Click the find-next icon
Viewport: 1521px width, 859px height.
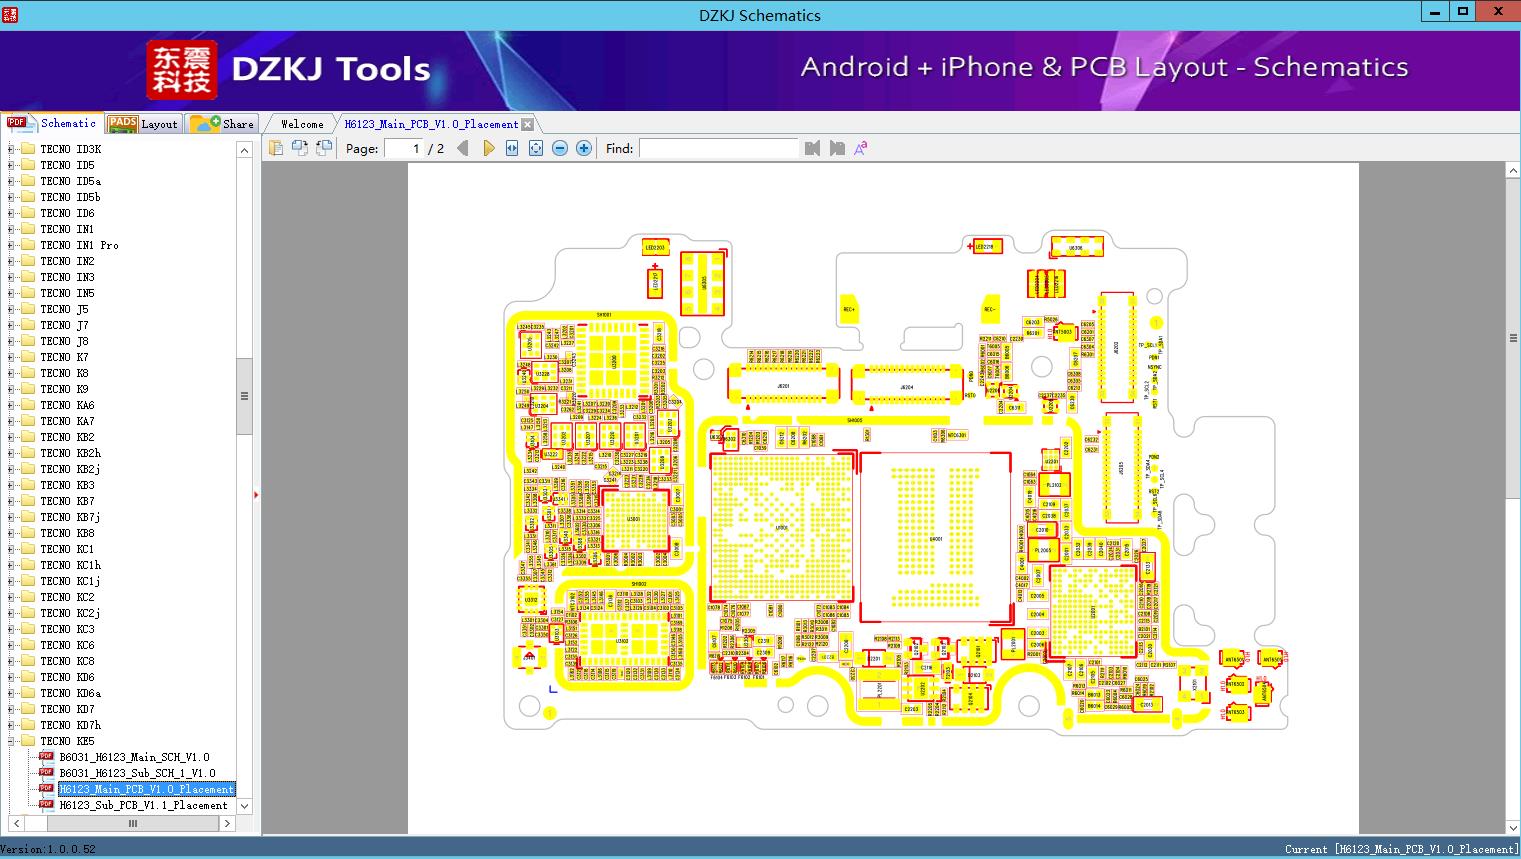(x=836, y=148)
